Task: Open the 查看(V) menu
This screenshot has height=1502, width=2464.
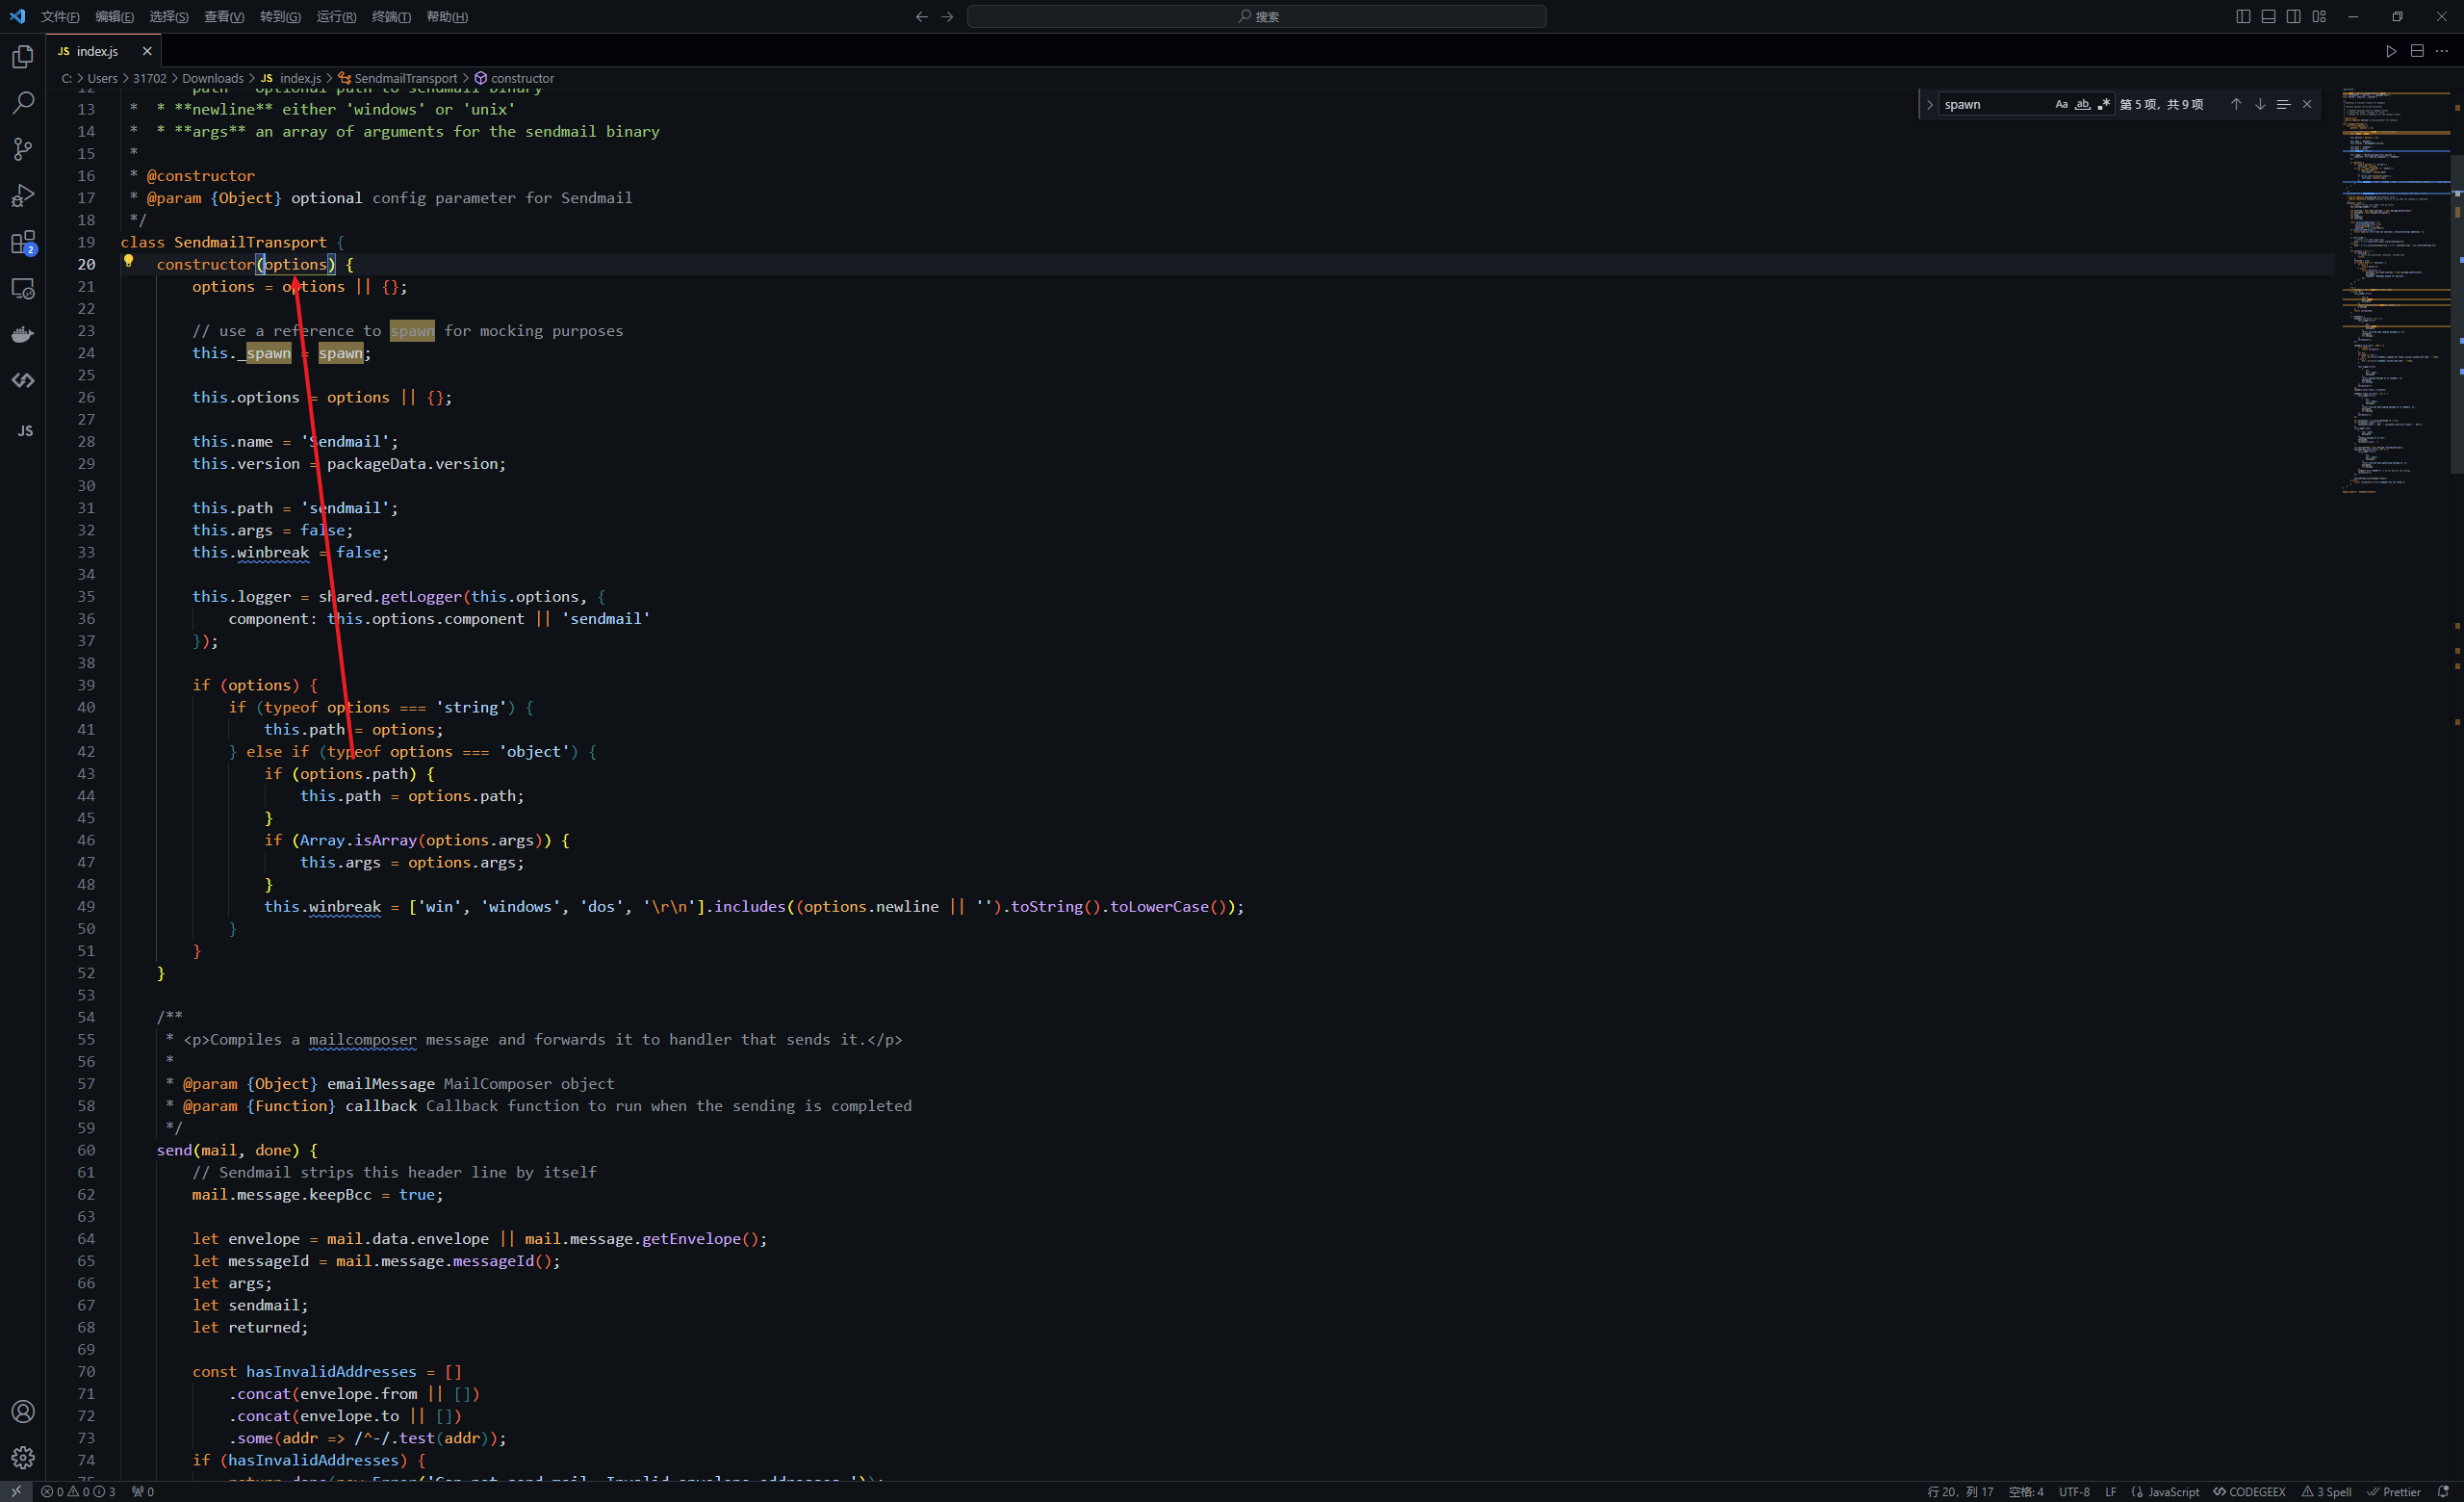Action: pyautogui.click(x=224, y=16)
